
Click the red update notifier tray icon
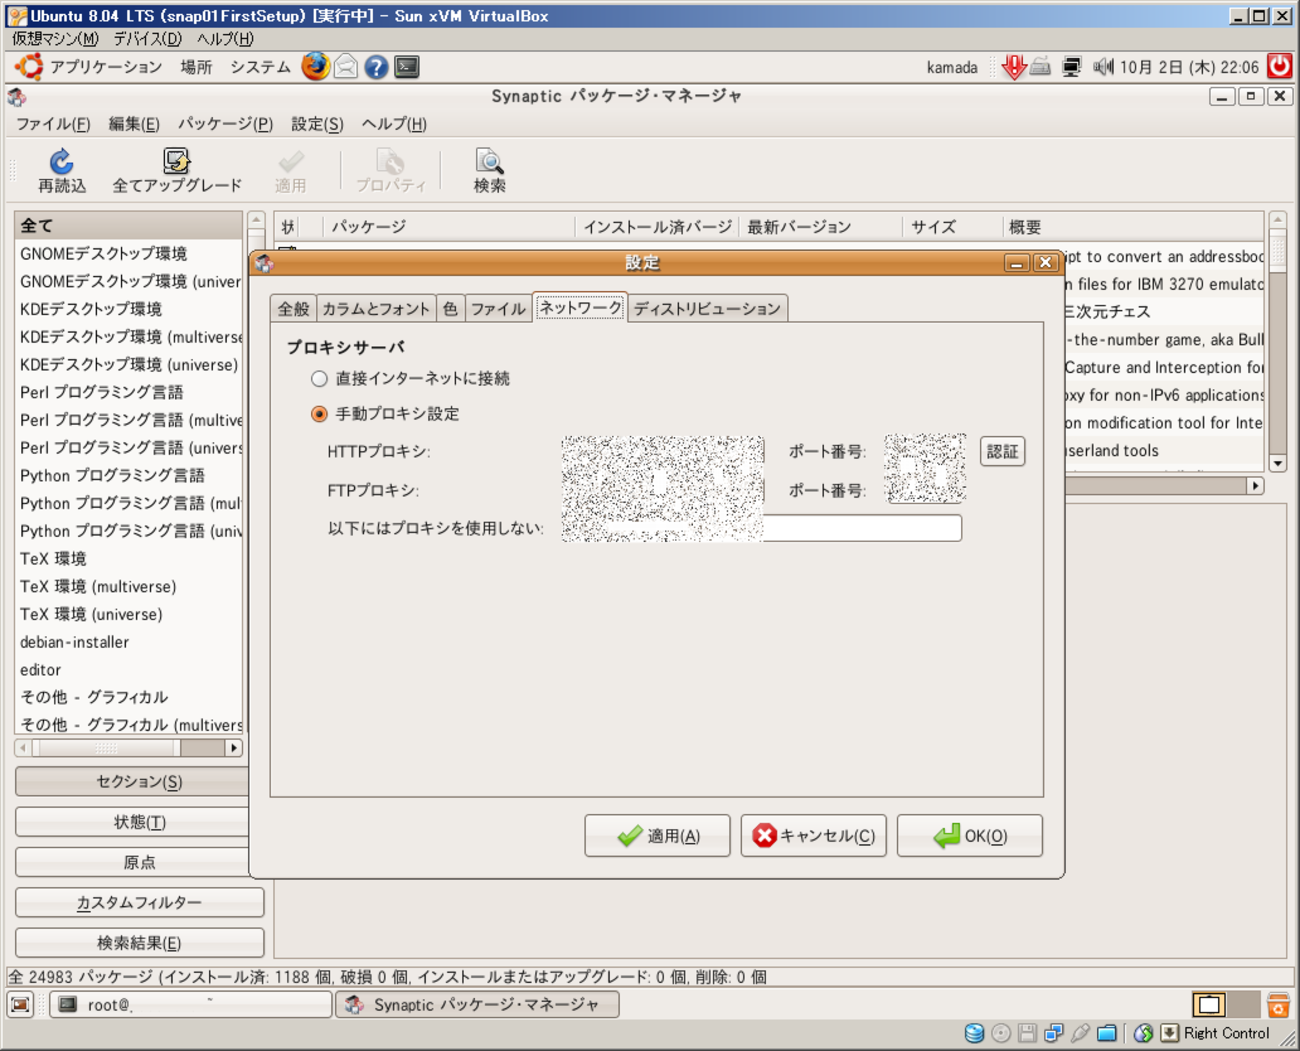tap(1014, 67)
